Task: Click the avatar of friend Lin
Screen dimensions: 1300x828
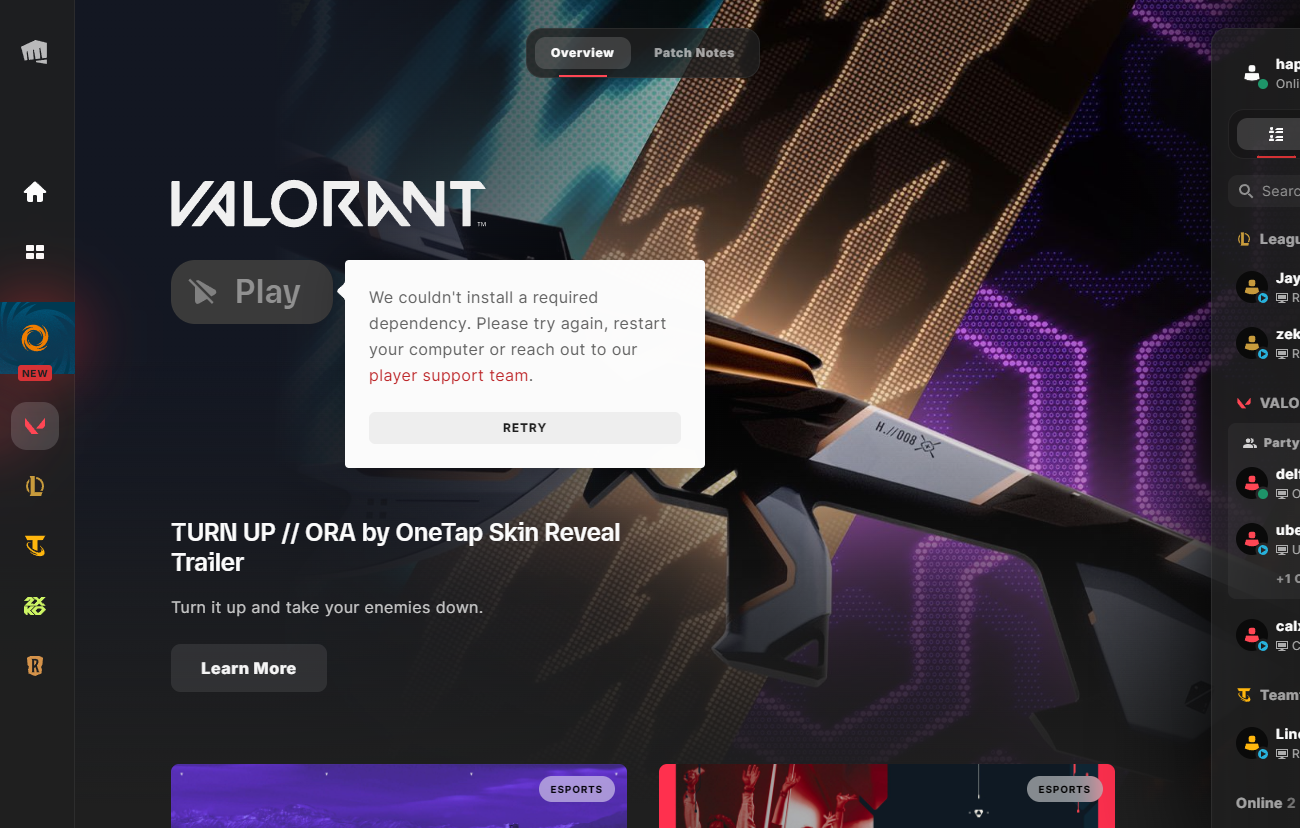Action: [x=1252, y=744]
